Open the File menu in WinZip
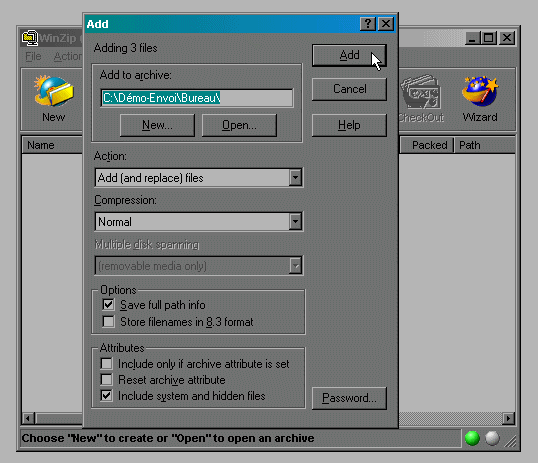 (x=33, y=56)
